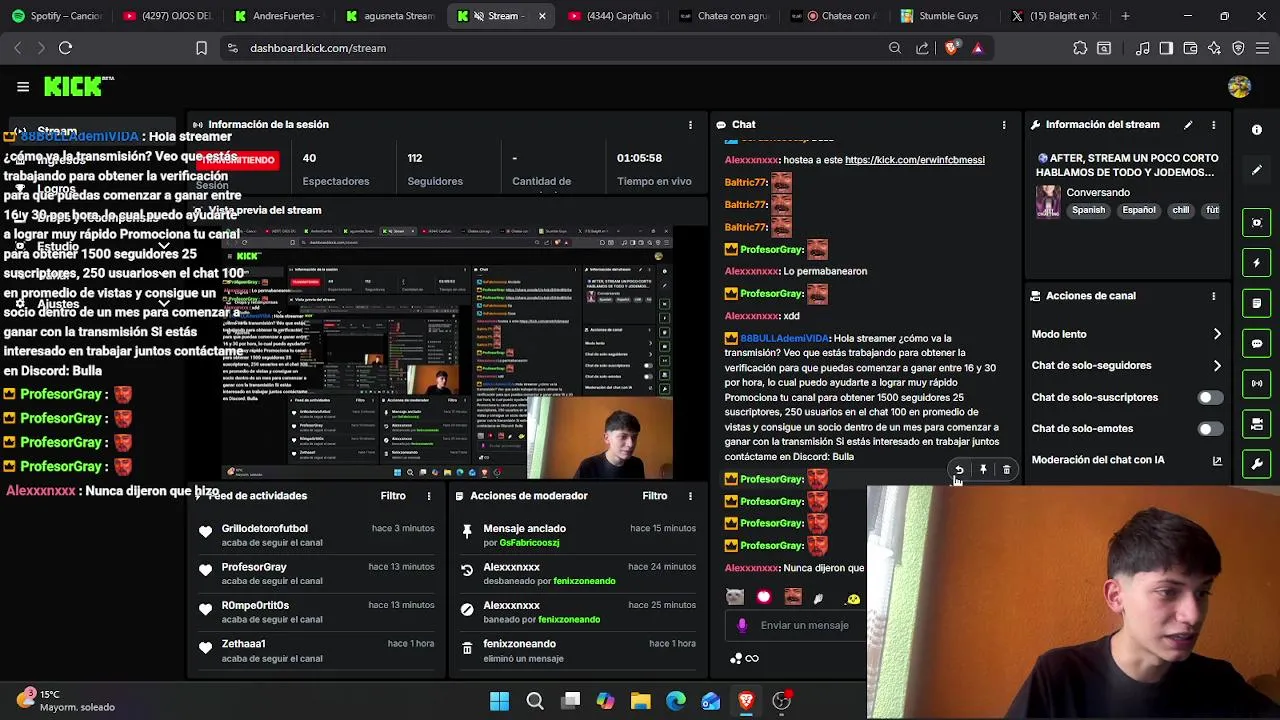Click the infinity icon below chat input
The width and height of the screenshot is (1280, 720).
click(752, 658)
